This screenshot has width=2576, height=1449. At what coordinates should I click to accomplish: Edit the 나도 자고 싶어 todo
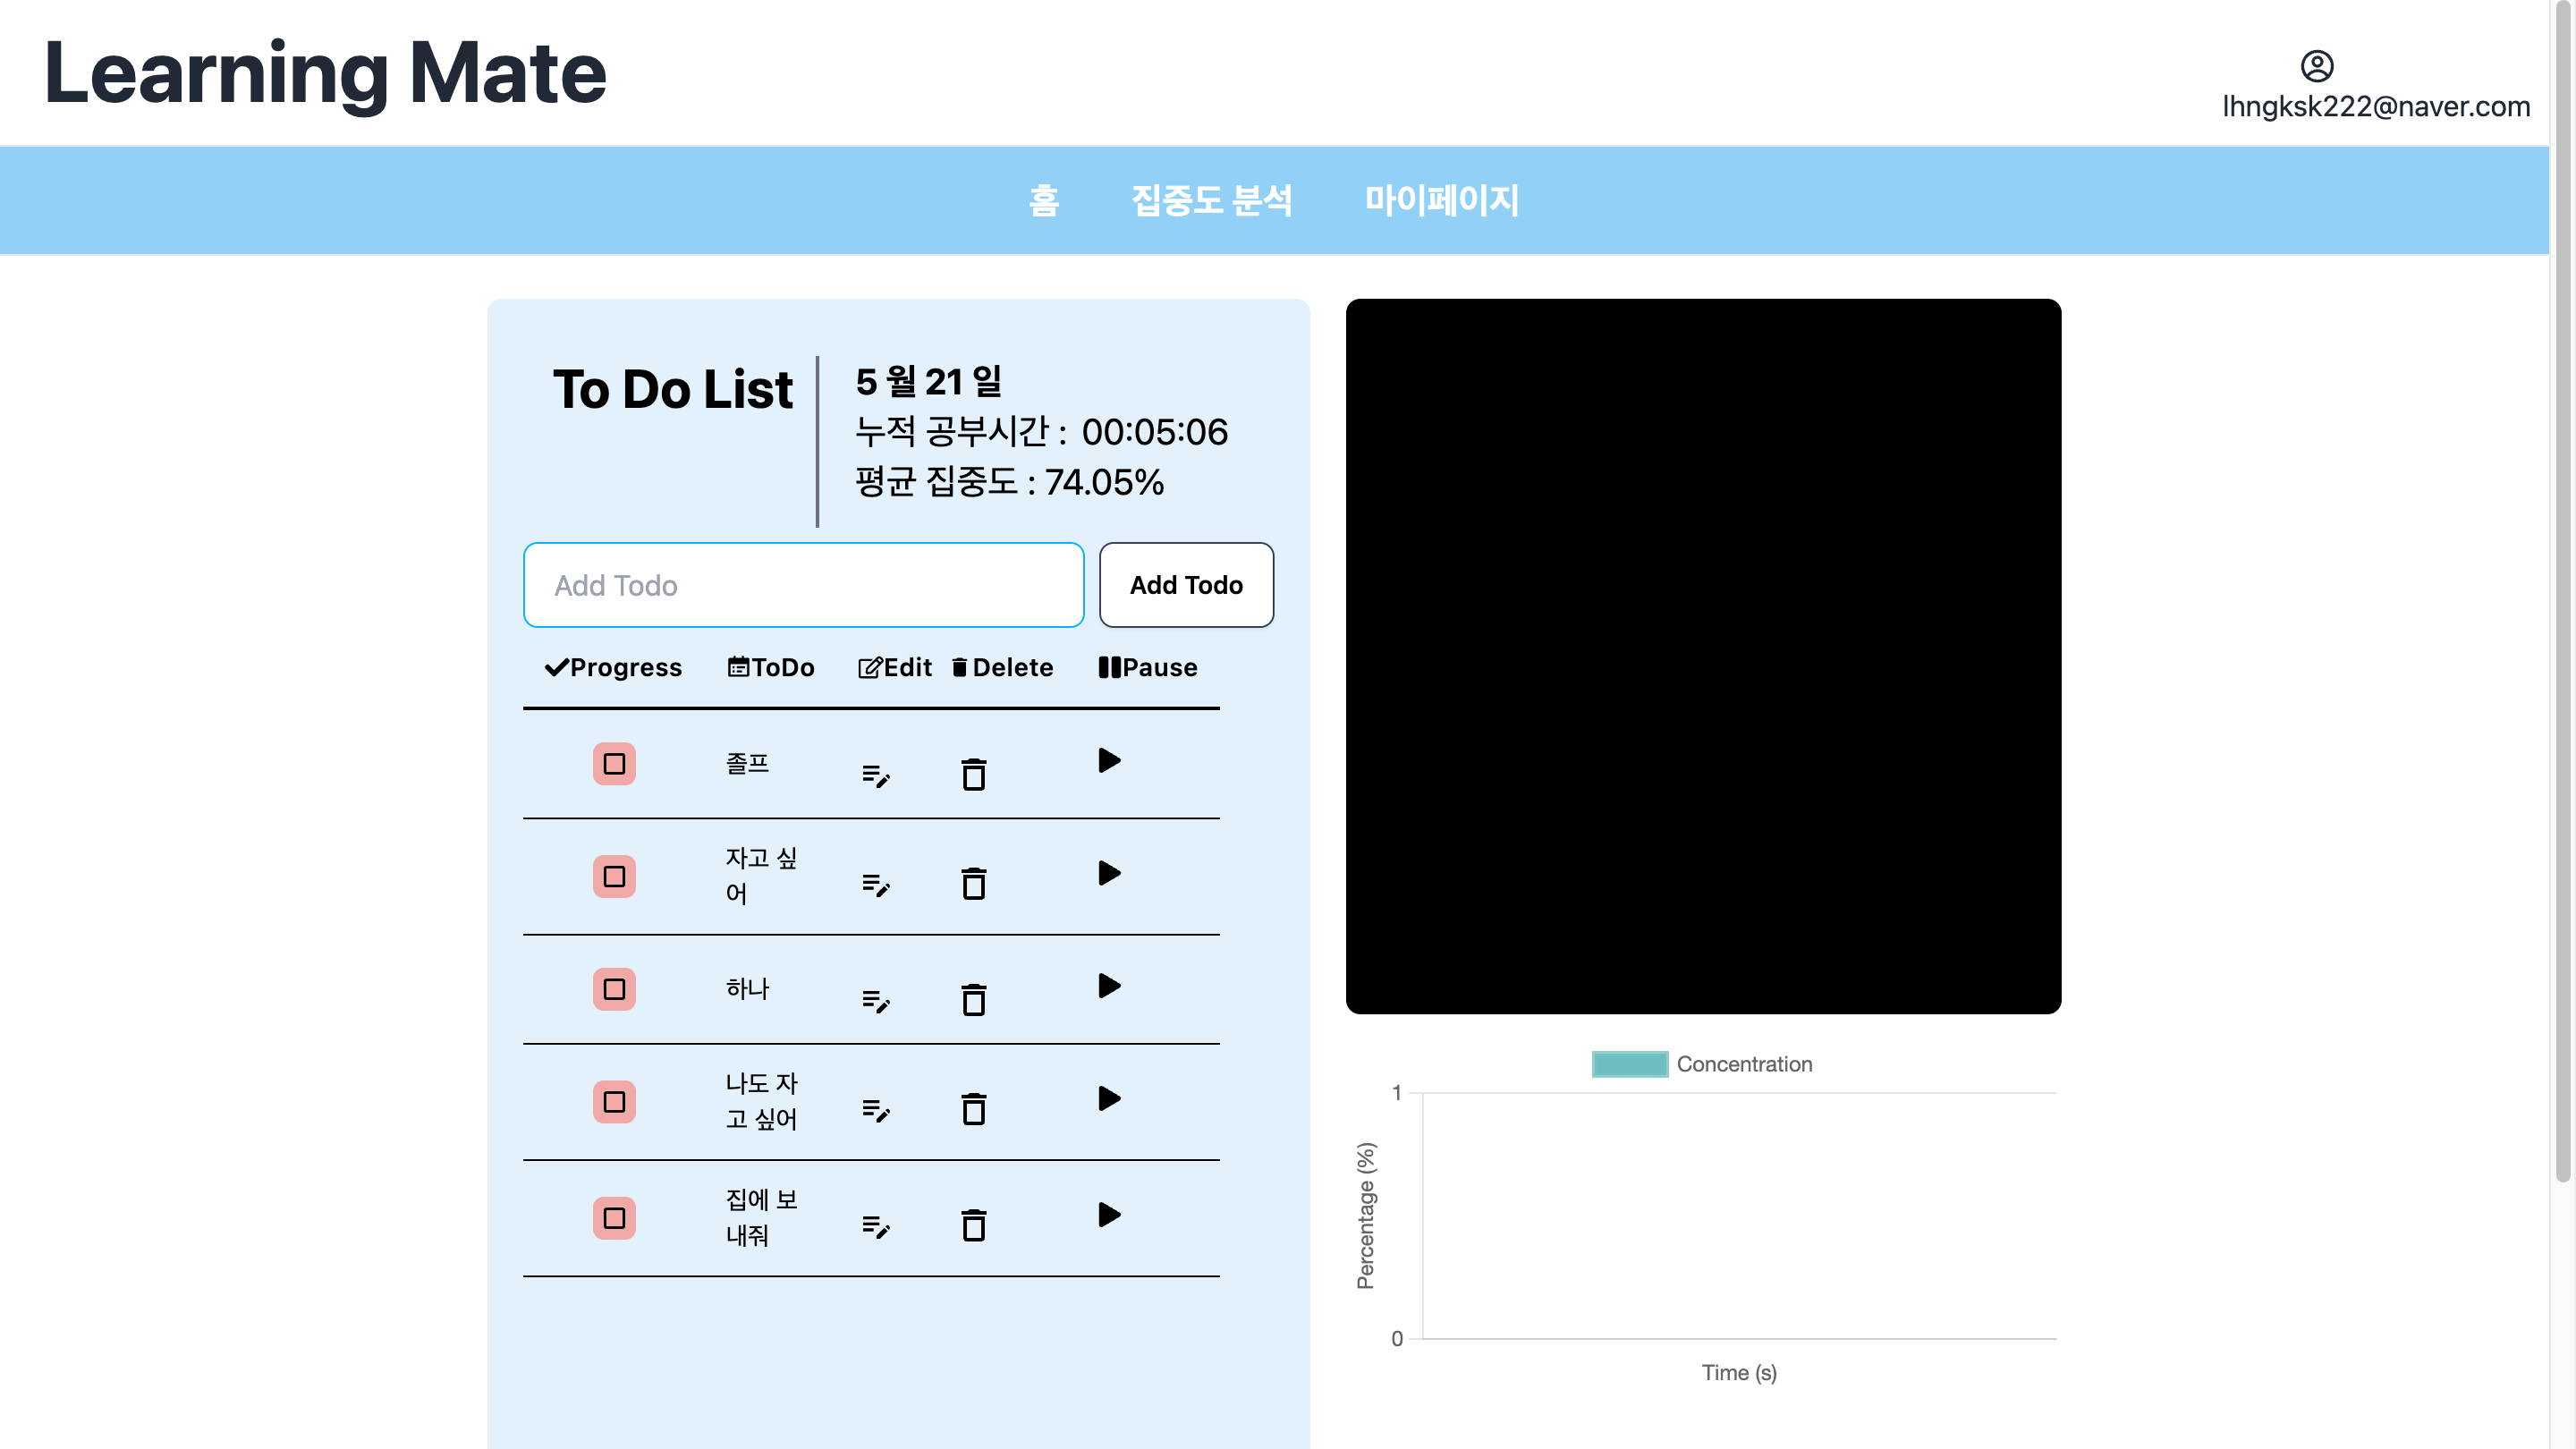pos(876,1110)
